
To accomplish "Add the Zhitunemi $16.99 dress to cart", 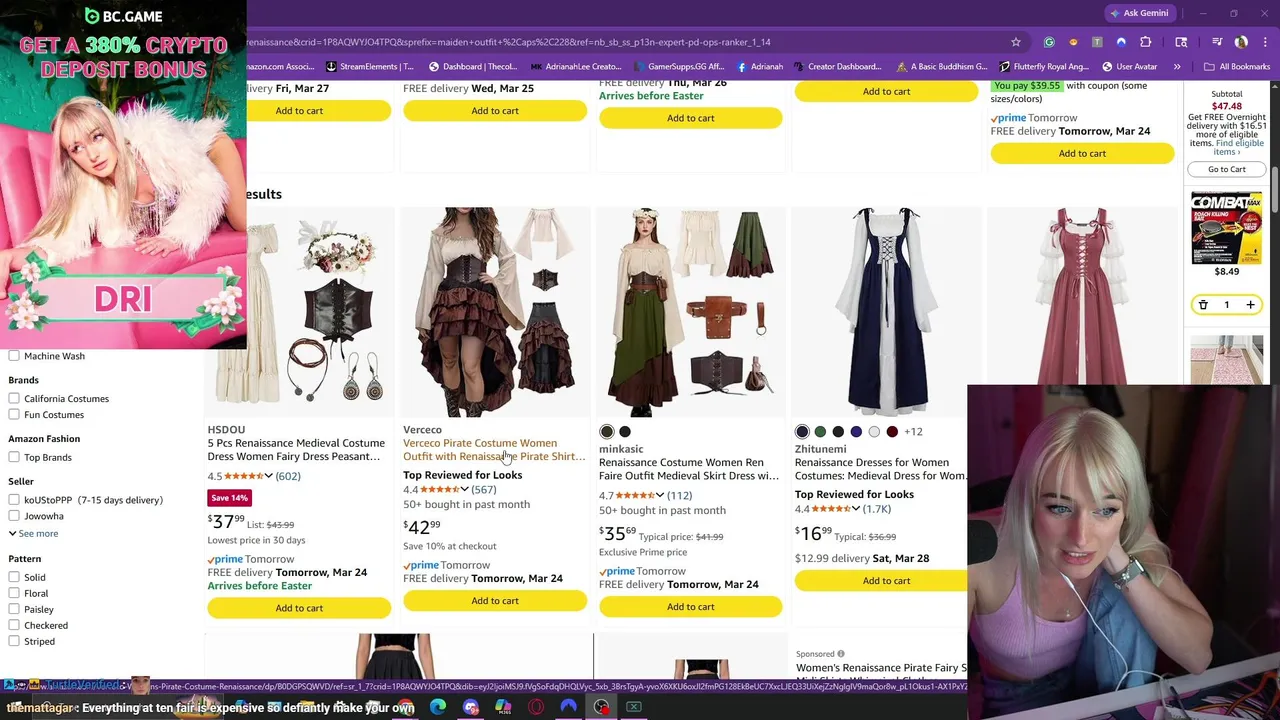I will [882, 581].
